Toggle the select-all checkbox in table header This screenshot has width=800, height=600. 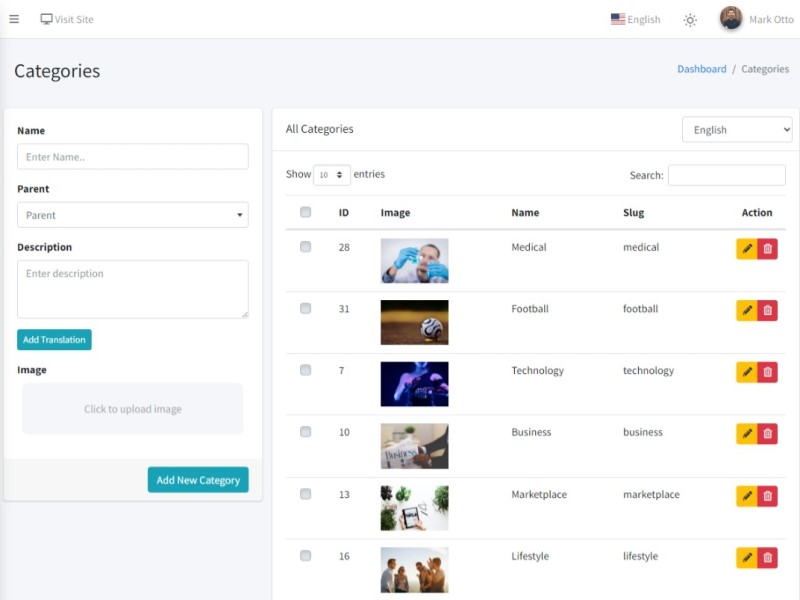tap(306, 212)
